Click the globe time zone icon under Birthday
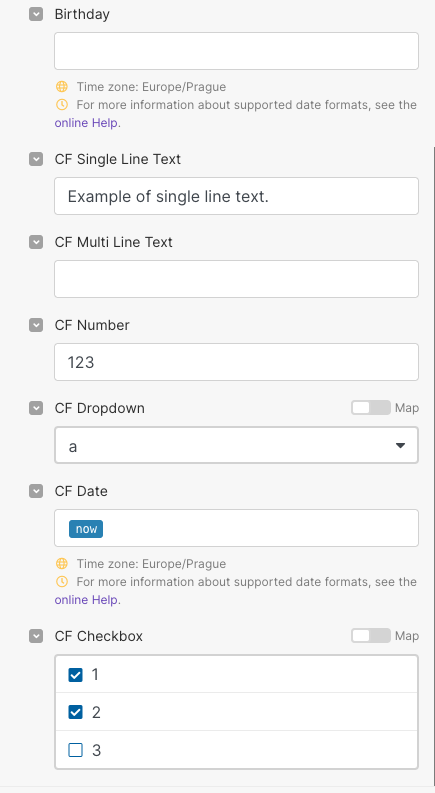Screen dimensions: 435x793 pyautogui.click(x=62, y=86)
